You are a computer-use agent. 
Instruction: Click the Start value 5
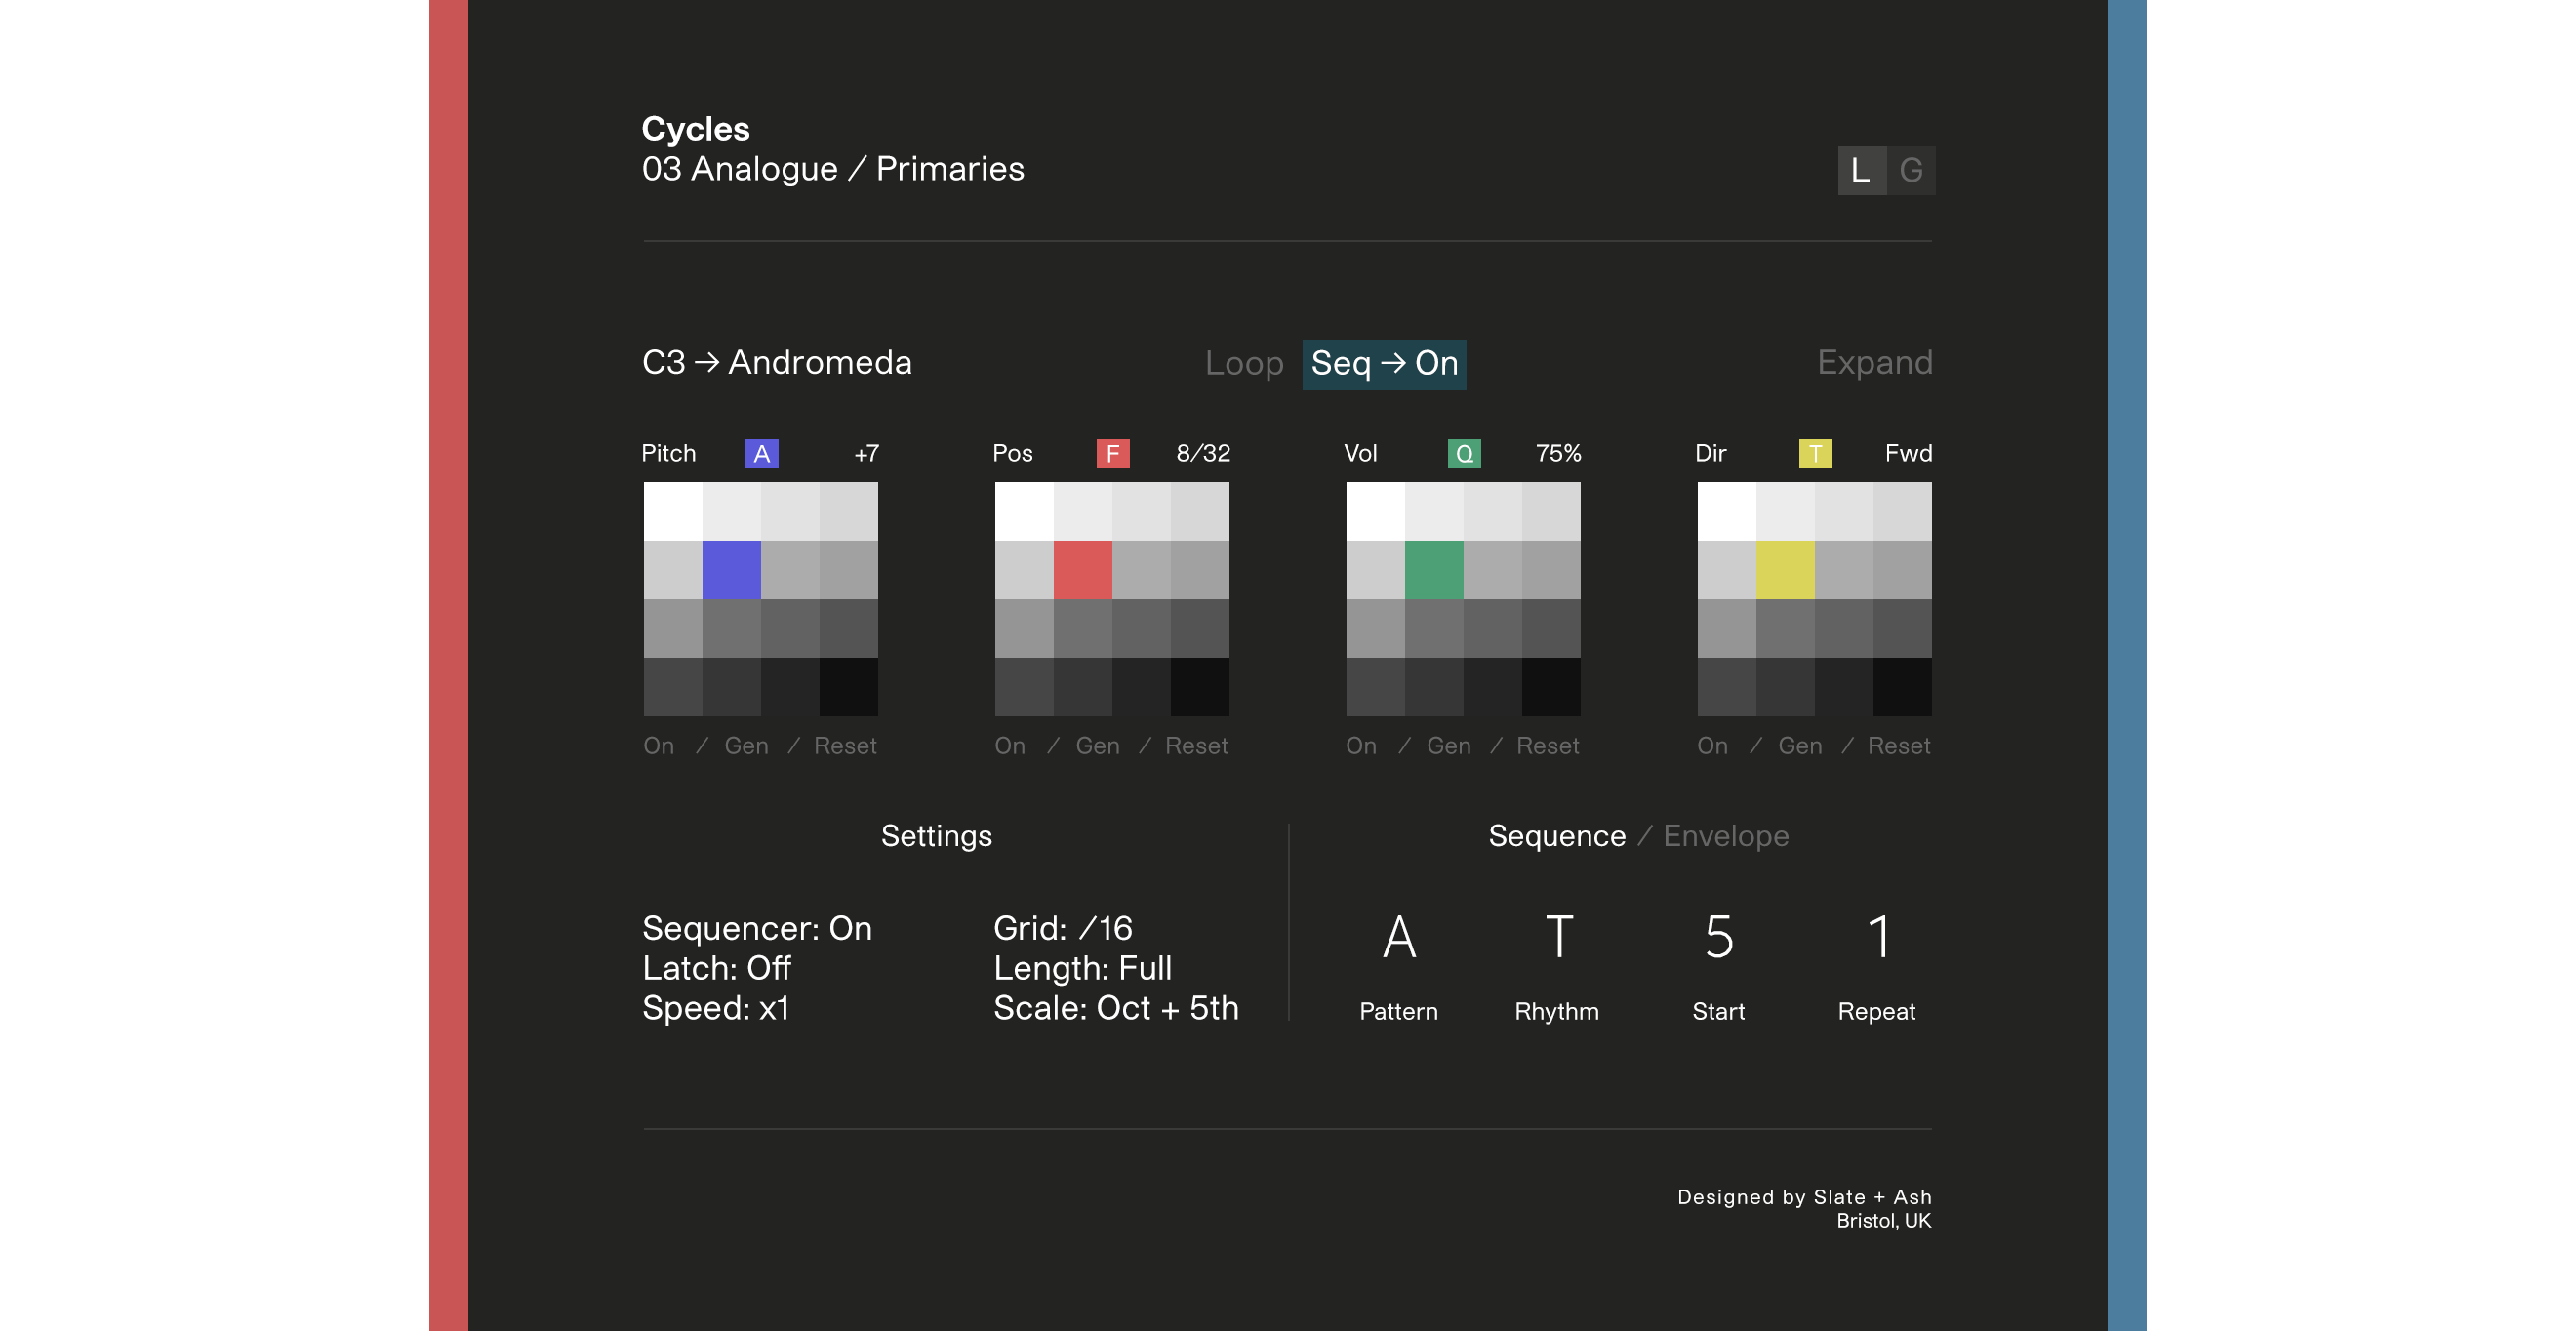[x=1718, y=938]
